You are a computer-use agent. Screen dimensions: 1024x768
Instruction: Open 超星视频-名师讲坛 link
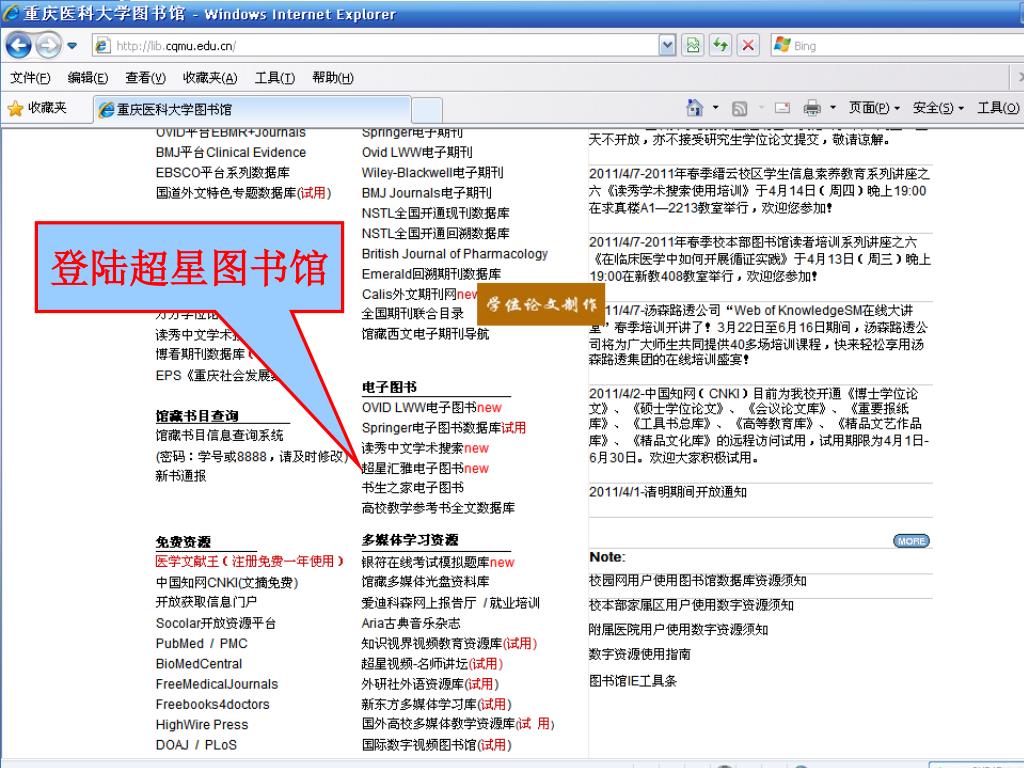415,664
